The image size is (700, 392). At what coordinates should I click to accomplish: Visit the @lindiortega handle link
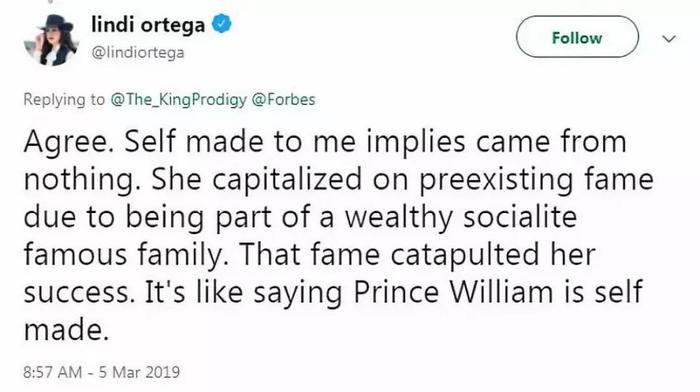click(138, 53)
